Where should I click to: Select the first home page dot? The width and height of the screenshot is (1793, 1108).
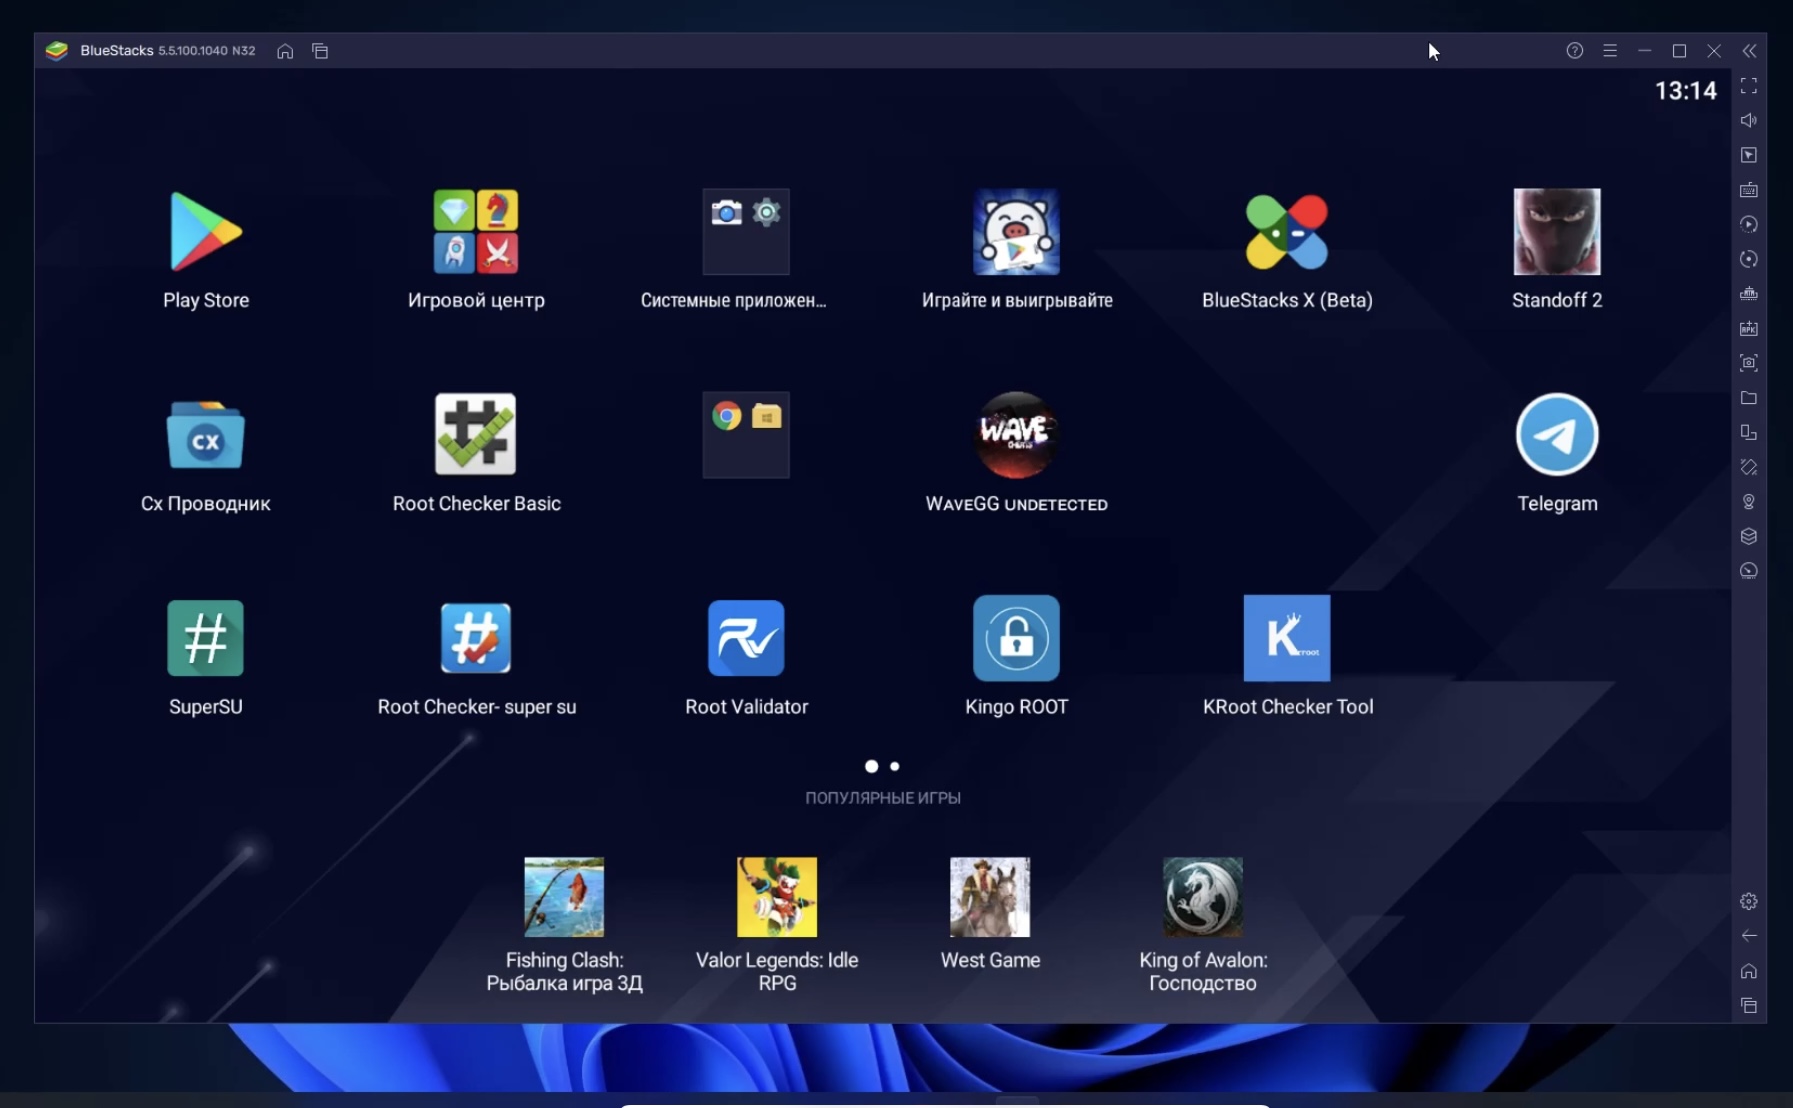pyautogui.click(x=872, y=766)
